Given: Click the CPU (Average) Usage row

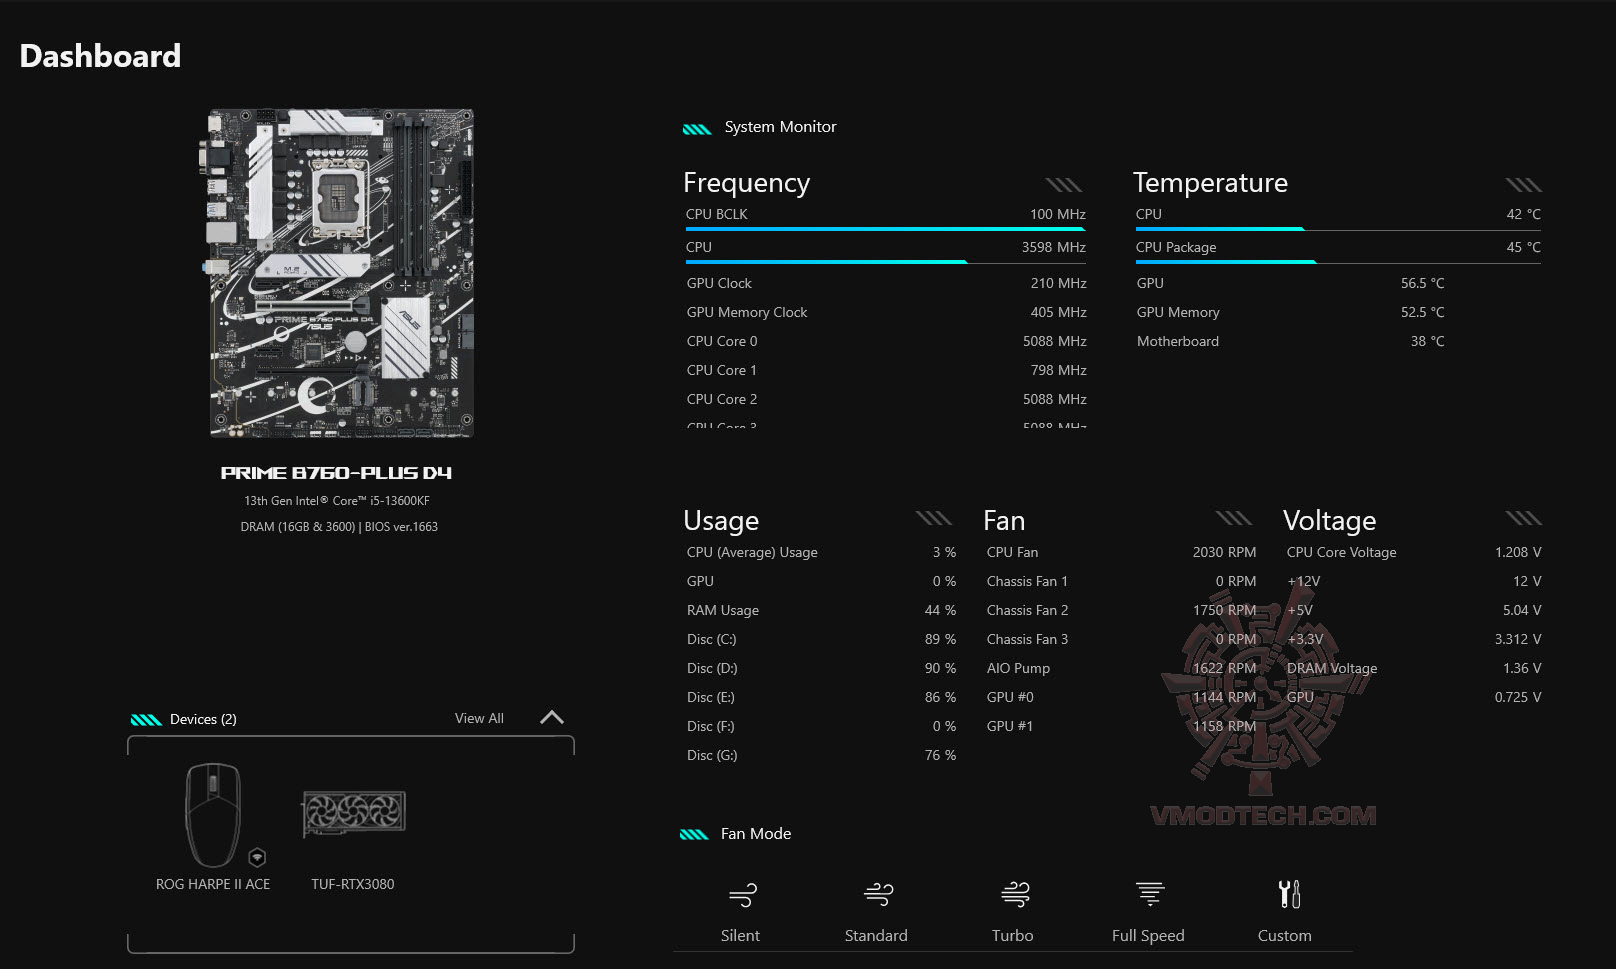Looking at the screenshot, I should click(821, 552).
